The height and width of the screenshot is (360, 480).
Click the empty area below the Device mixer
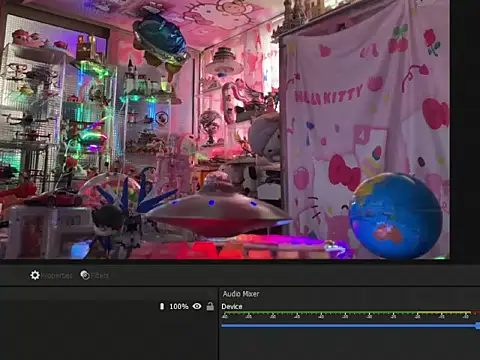[349, 346]
